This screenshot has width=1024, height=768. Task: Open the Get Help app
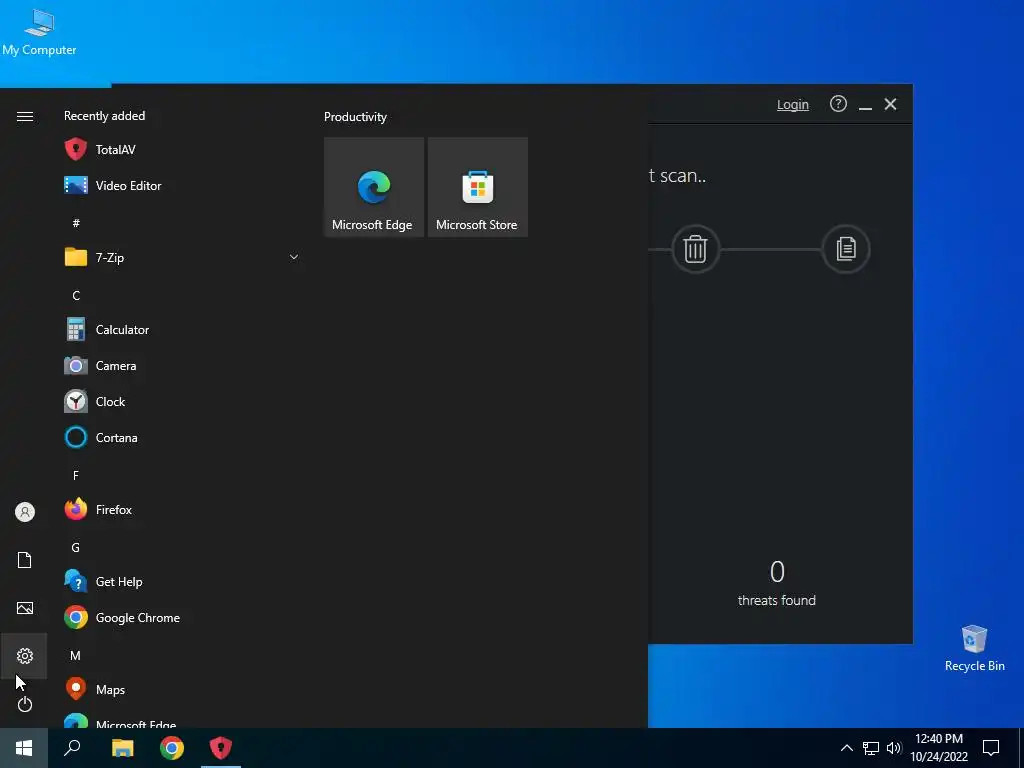182,581
